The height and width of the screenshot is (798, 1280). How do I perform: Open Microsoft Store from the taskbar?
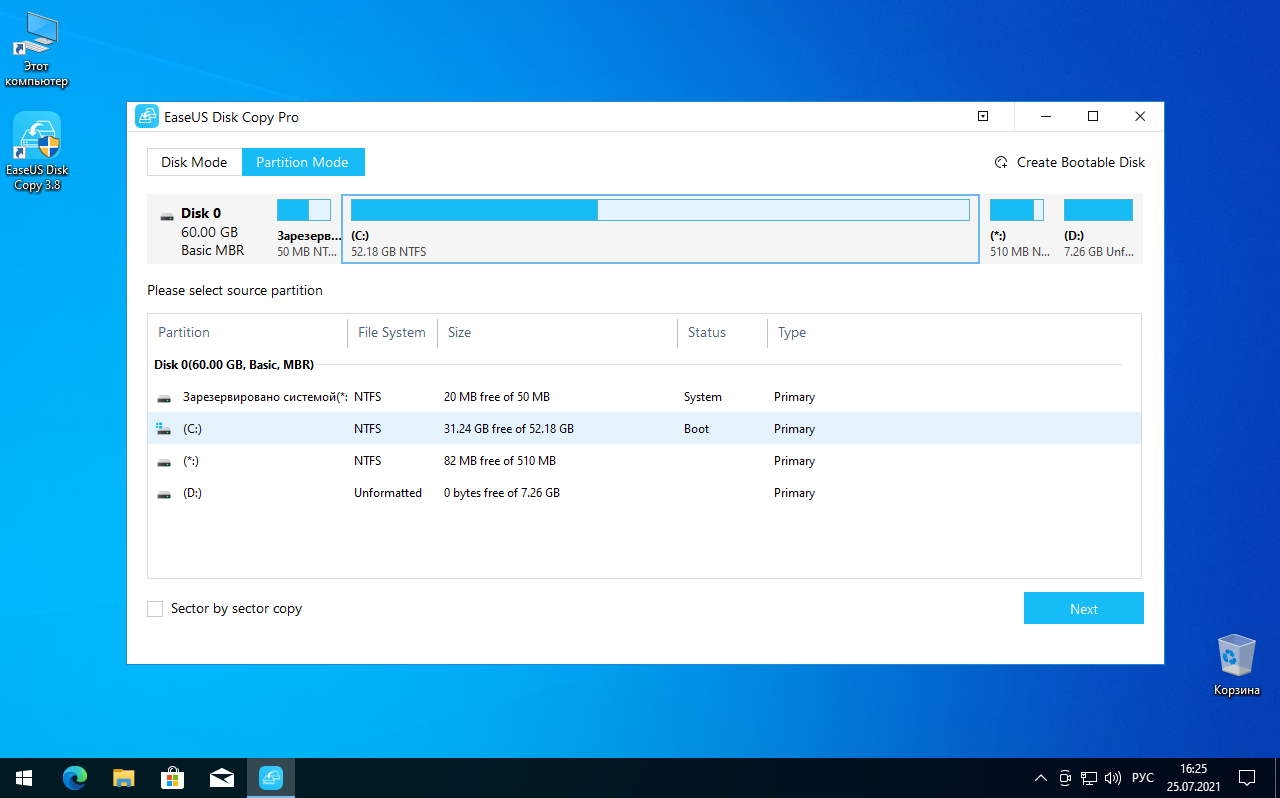(172, 778)
